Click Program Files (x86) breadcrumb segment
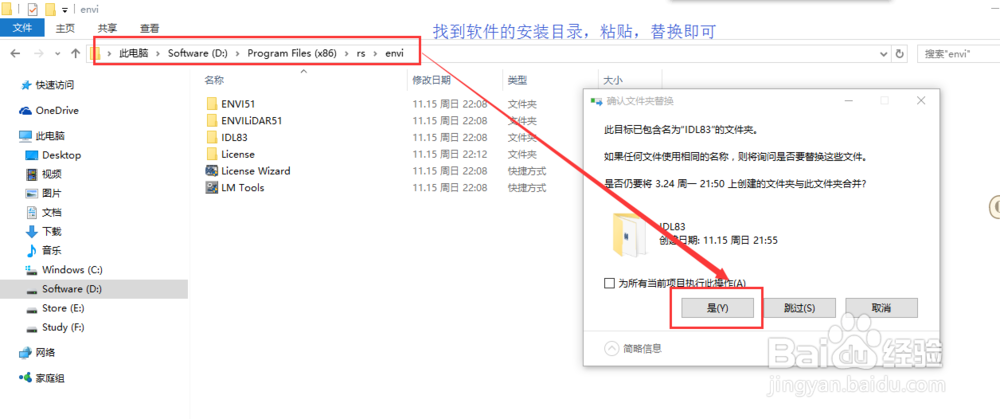This screenshot has width=1000, height=419. tap(292, 54)
